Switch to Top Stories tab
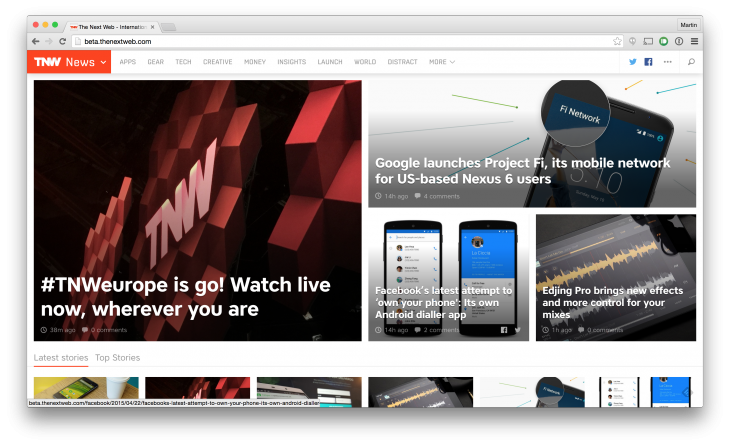This screenshot has width=730, height=446. [x=117, y=358]
